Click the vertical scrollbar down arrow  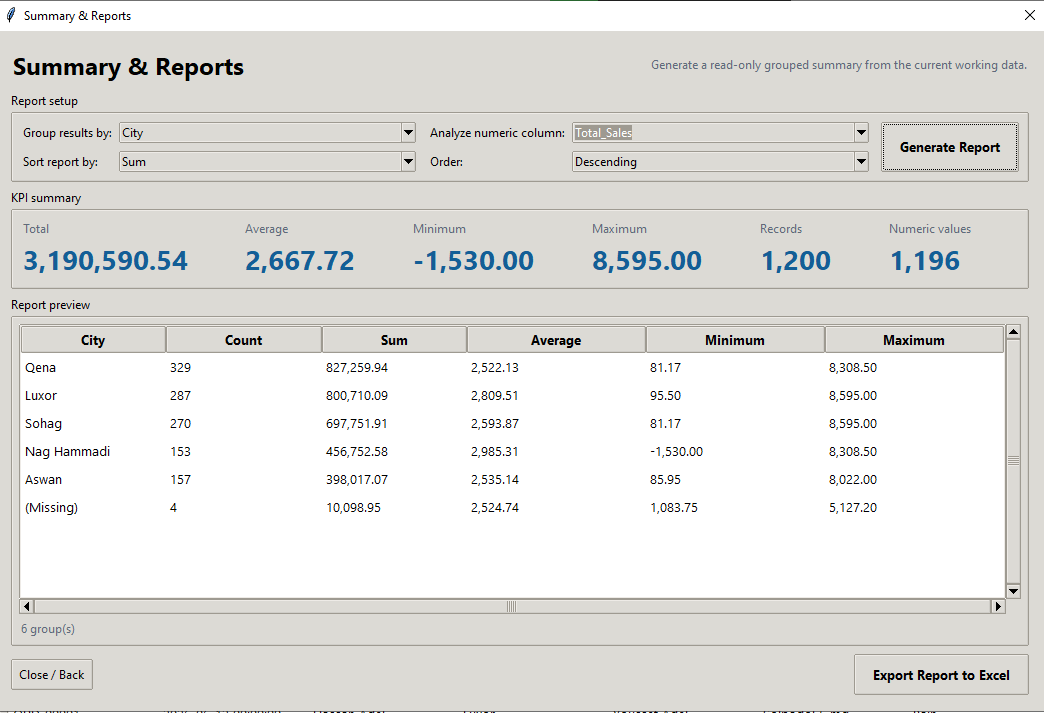click(x=1013, y=591)
